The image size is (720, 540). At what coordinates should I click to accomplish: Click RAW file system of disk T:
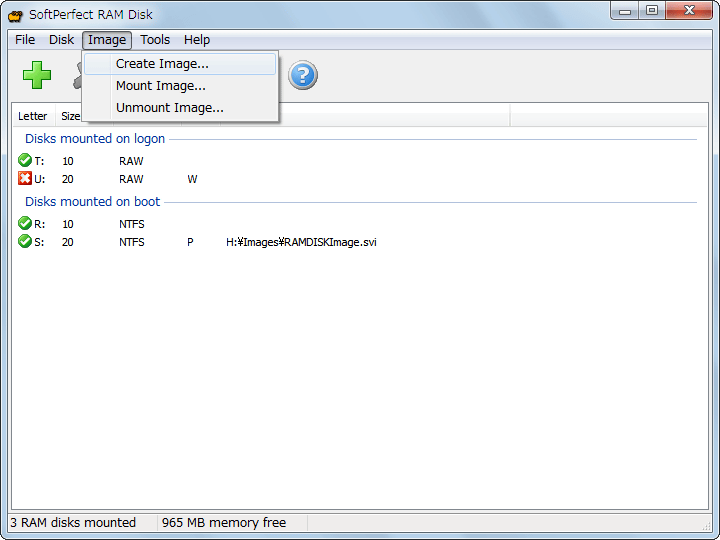(131, 161)
